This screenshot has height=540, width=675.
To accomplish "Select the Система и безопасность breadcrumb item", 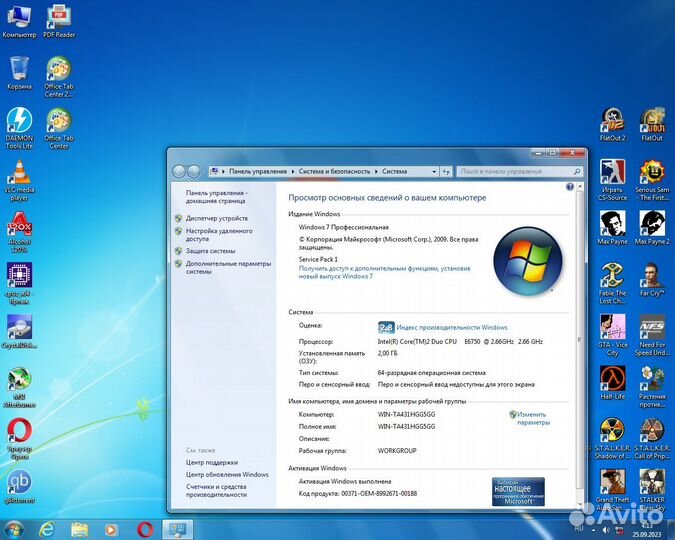I will click(x=334, y=171).
